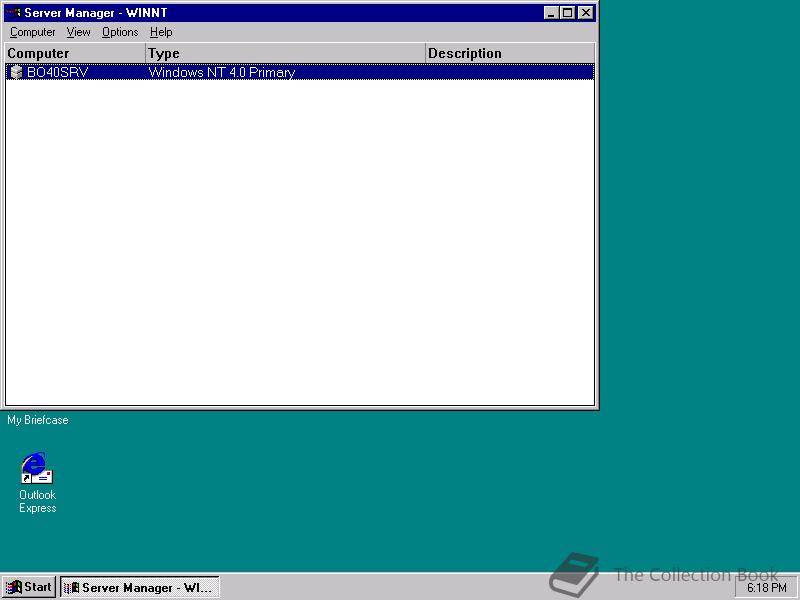Open the Help menu
Image resolution: width=800 pixels, height=600 pixels.
click(x=161, y=32)
